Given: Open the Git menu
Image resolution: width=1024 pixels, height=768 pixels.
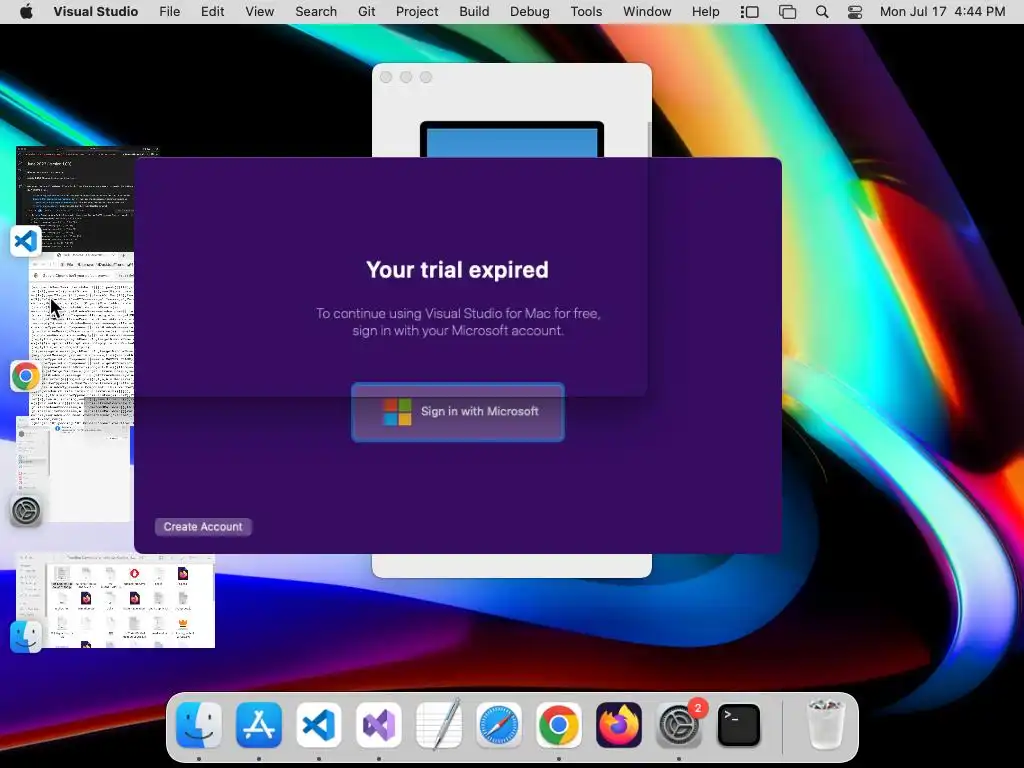Looking at the screenshot, I should [x=366, y=12].
